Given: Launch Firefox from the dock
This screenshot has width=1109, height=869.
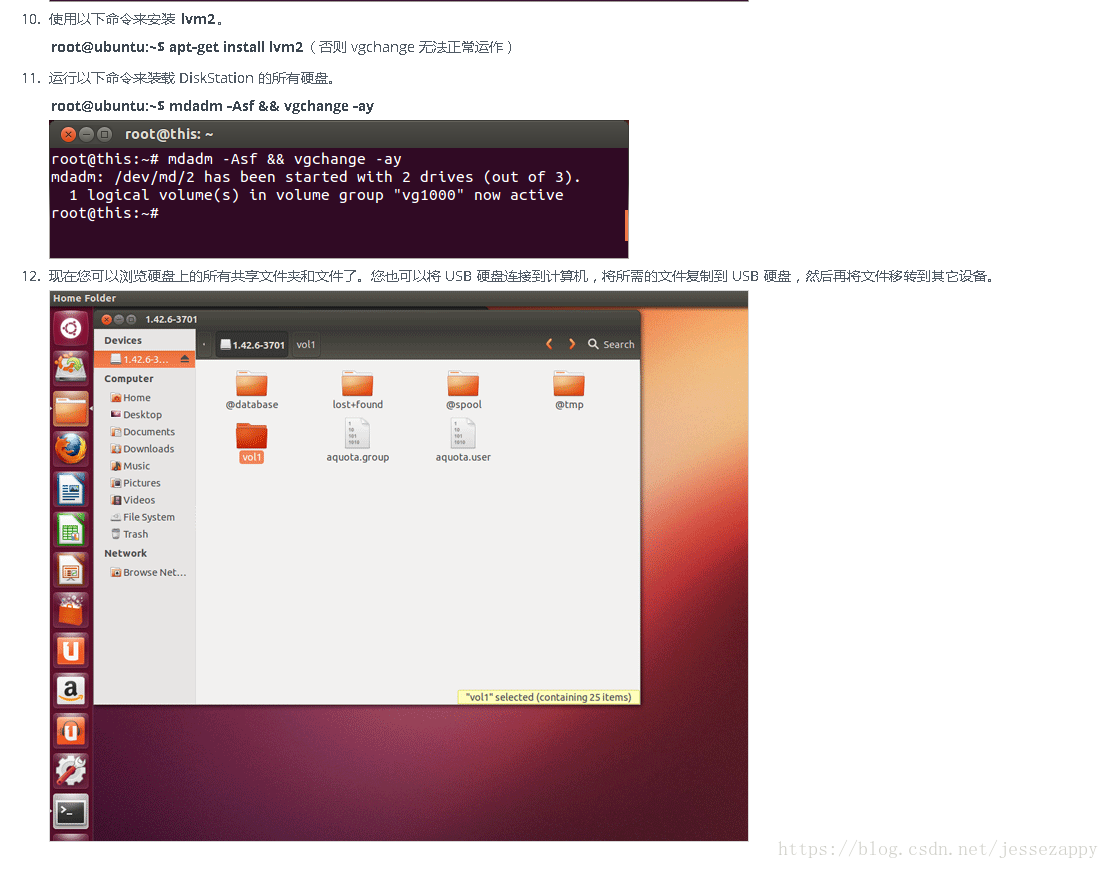Looking at the screenshot, I should point(71,448).
